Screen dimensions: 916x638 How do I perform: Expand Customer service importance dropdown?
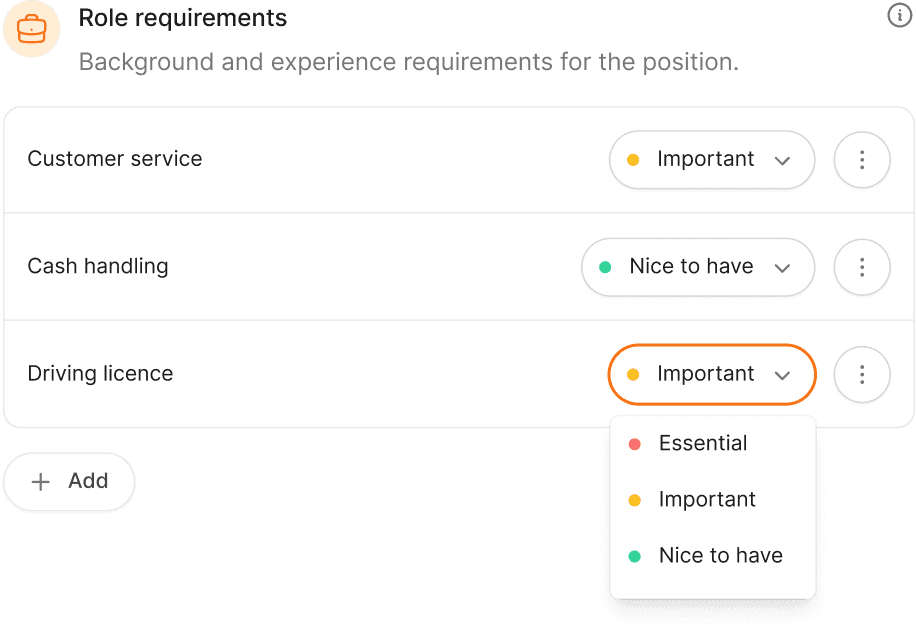pyautogui.click(x=711, y=160)
